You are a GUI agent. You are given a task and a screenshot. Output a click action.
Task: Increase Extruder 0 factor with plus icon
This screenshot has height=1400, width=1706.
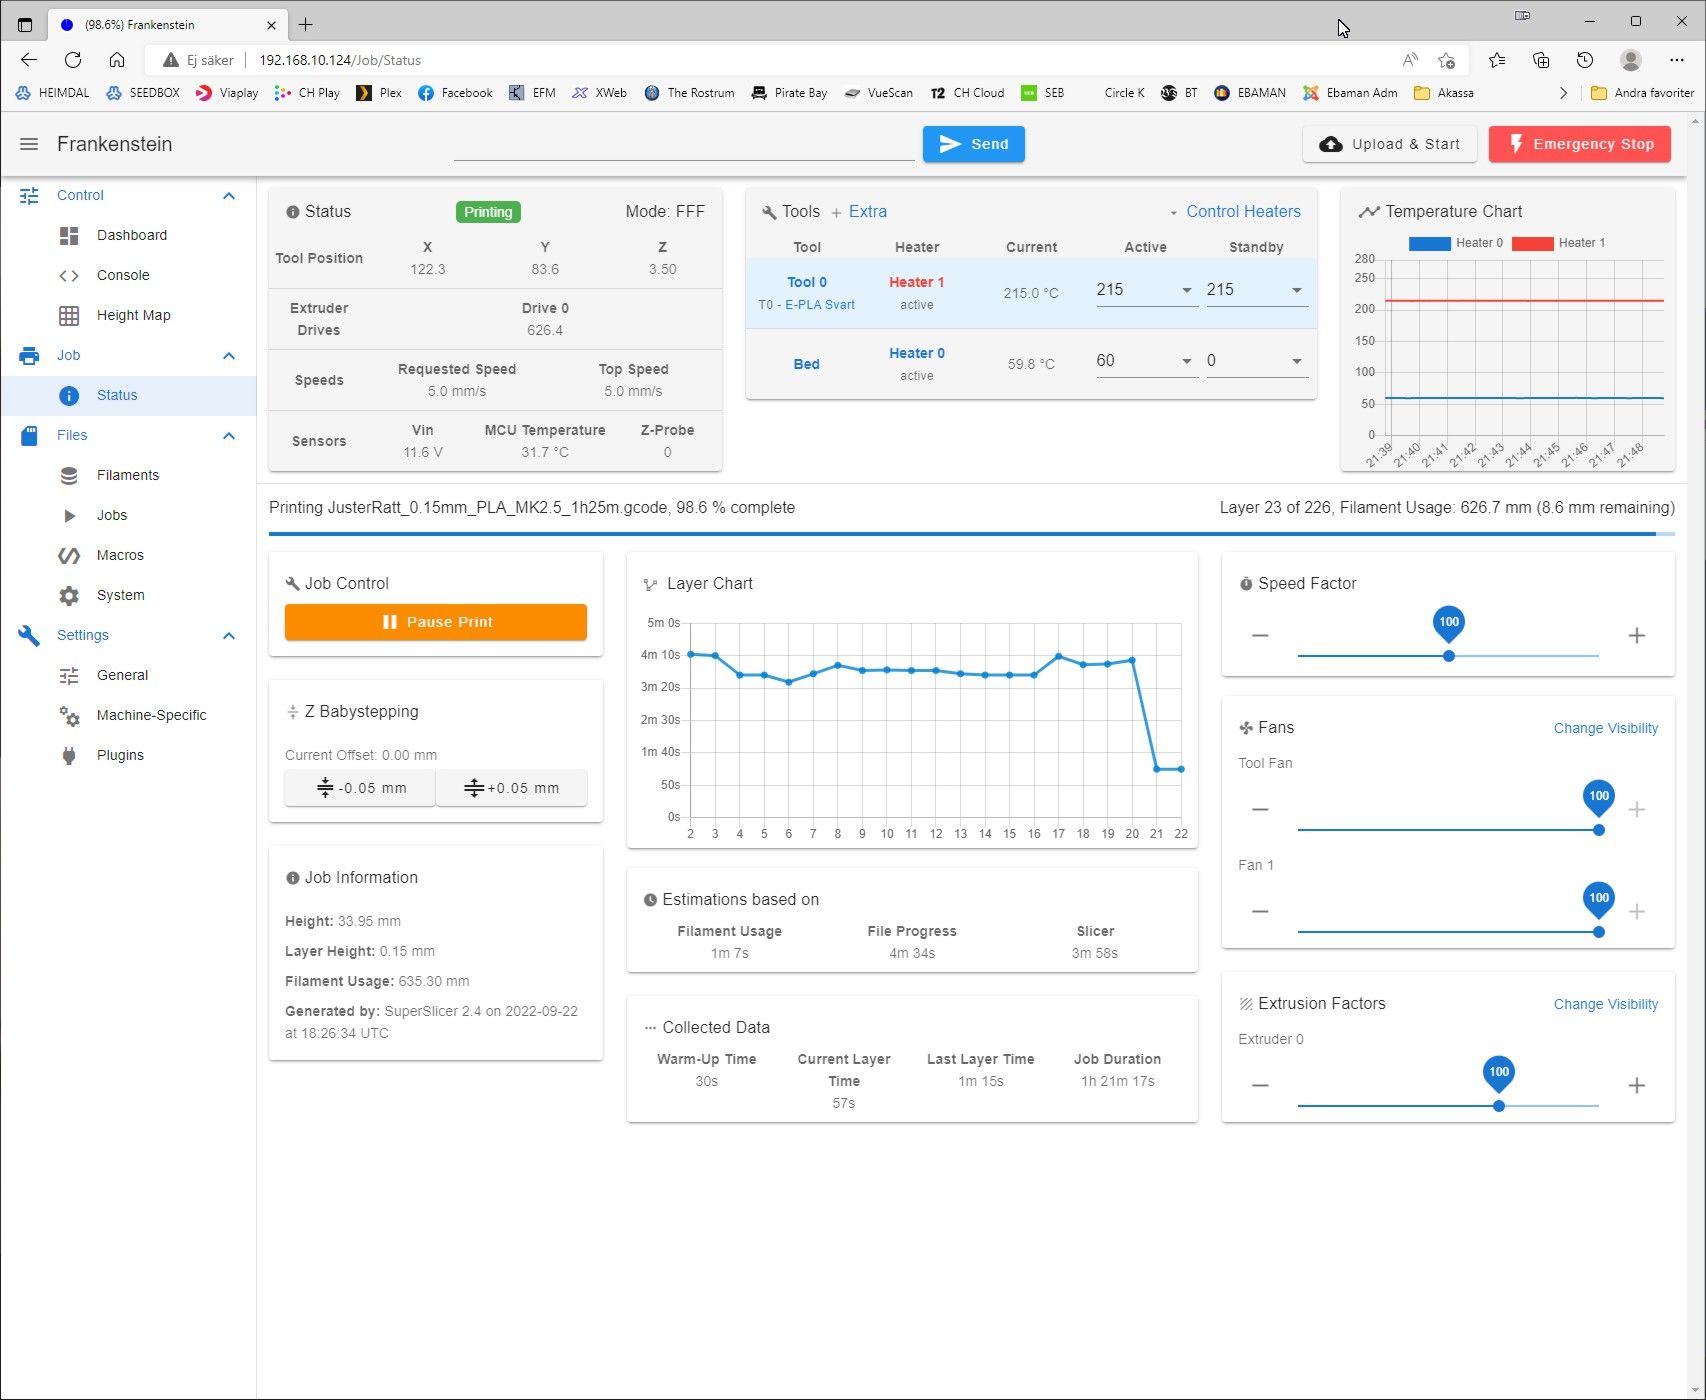pyautogui.click(x=1637, y=1085)
